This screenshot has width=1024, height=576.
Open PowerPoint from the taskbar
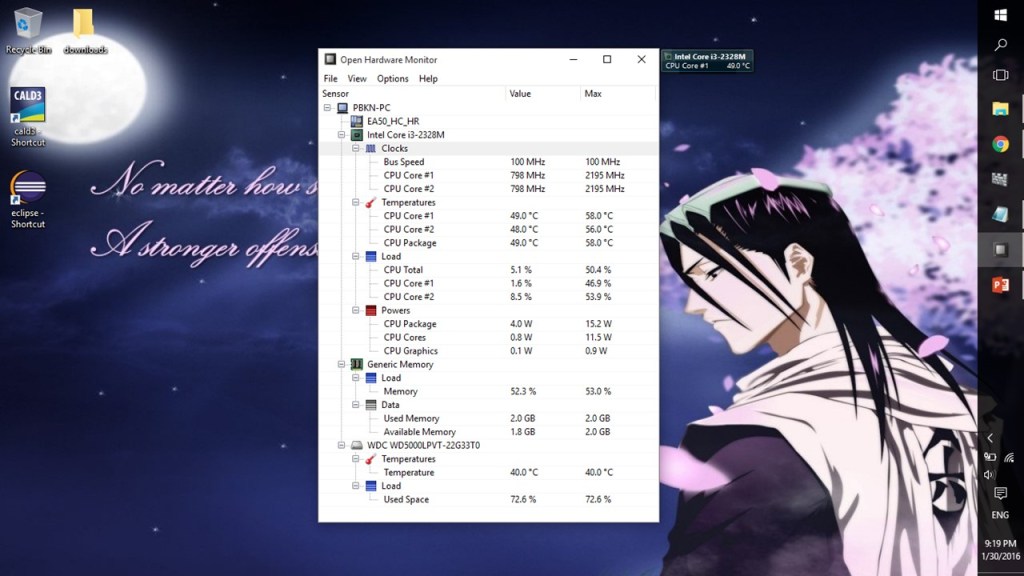(x=1000, y=285)
